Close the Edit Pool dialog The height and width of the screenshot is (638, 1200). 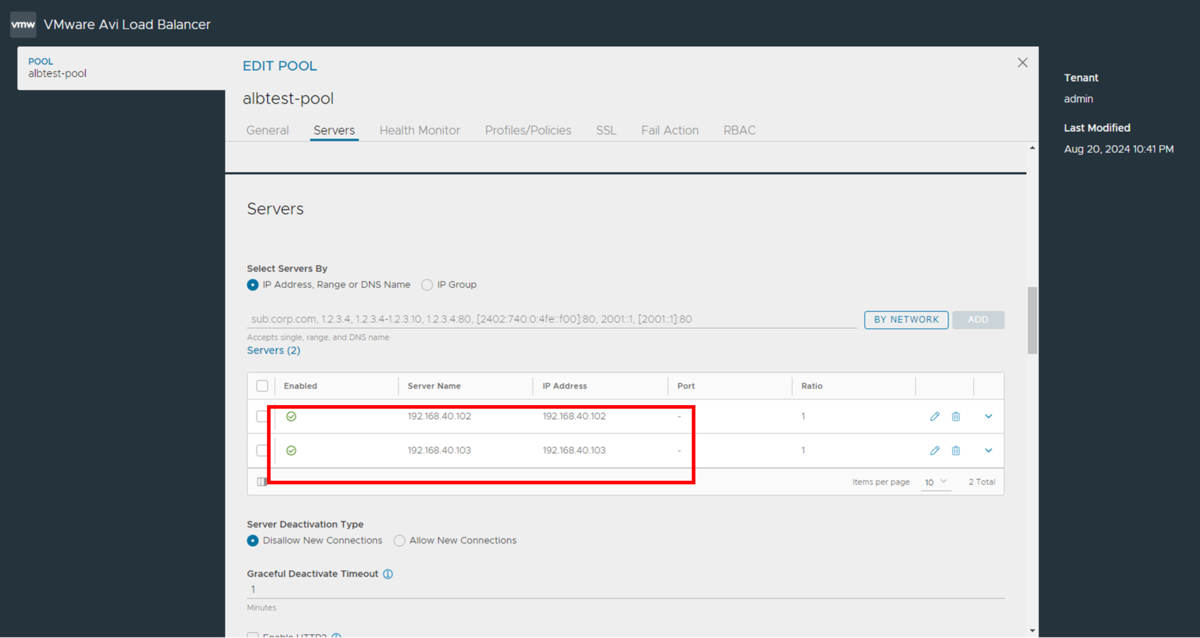tap(1022, 62)
